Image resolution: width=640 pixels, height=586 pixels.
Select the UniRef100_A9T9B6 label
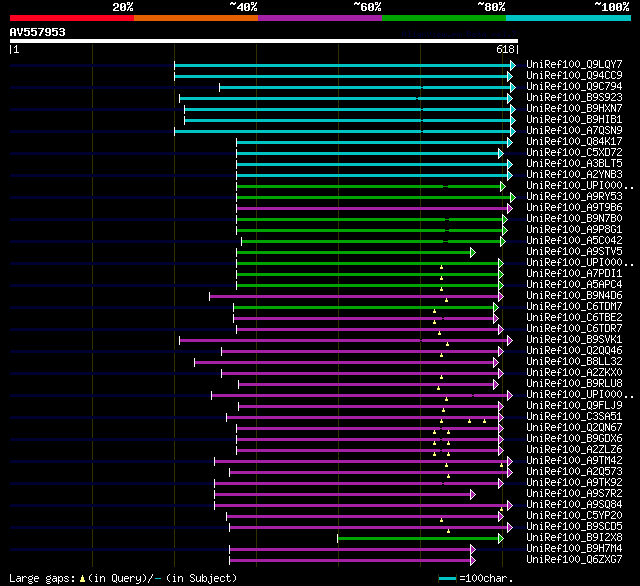[x=574, y=208]
